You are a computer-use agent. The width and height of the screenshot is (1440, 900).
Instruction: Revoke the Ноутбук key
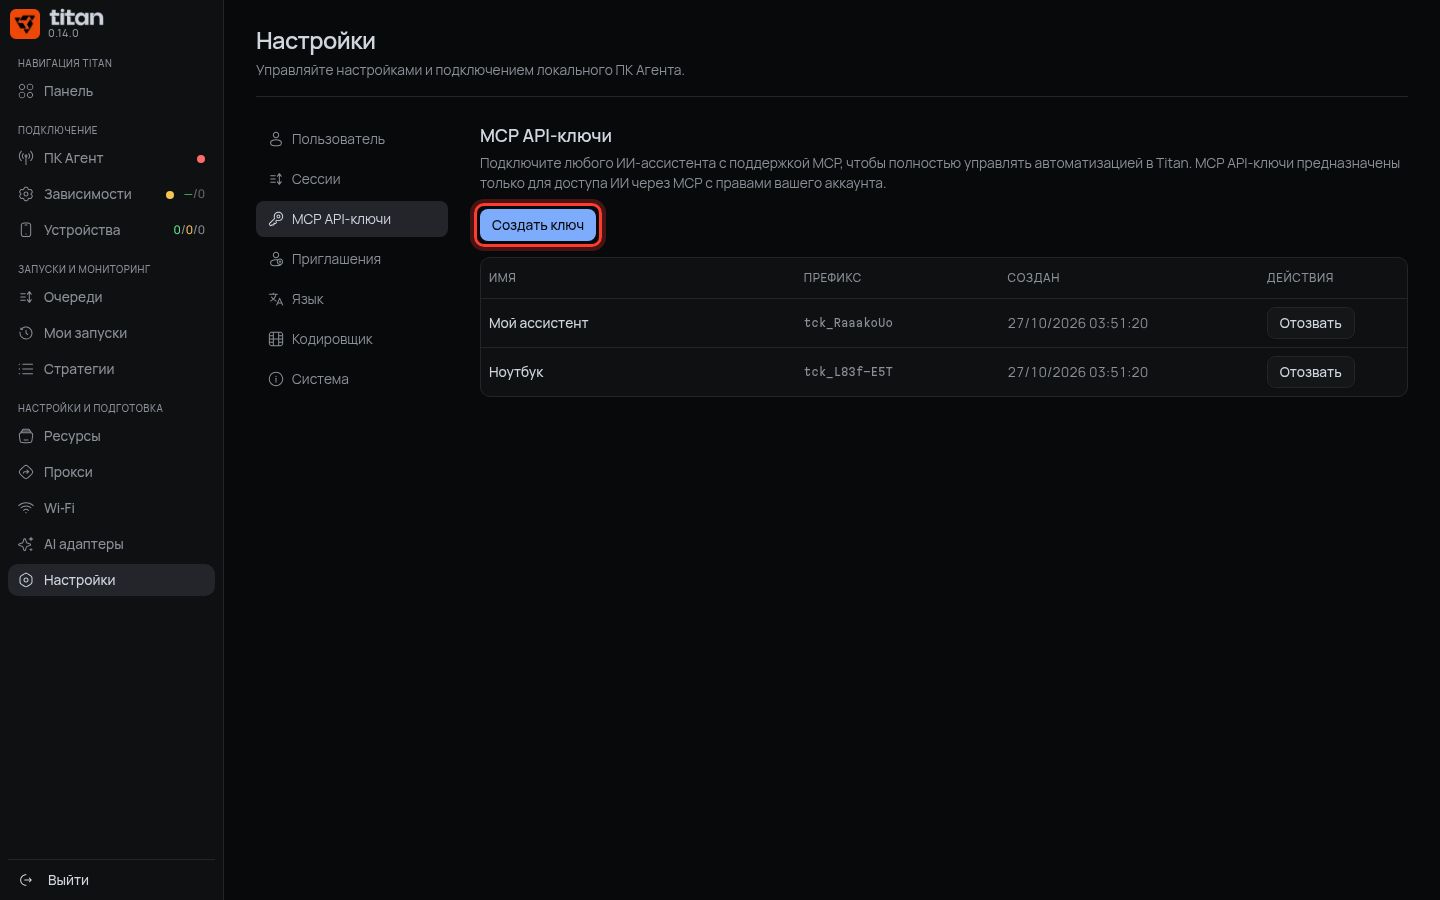[x=1310, y=372]
